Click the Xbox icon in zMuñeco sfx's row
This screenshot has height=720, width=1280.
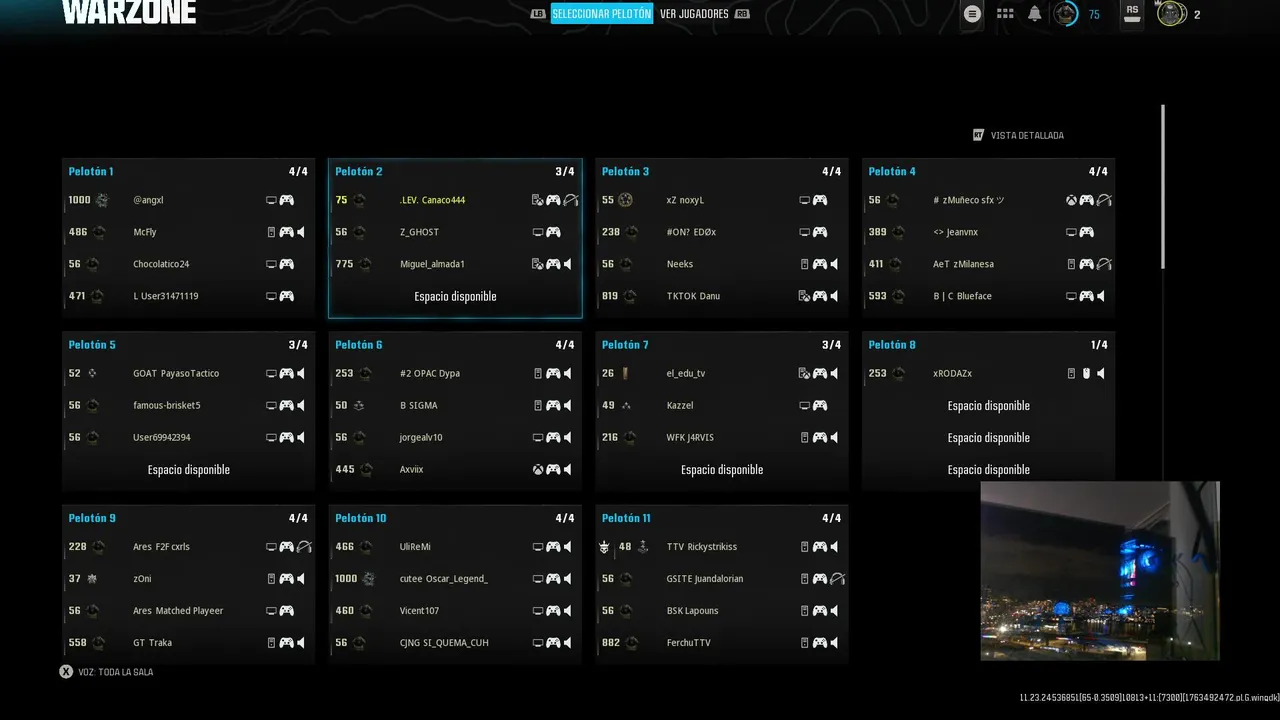click(x=1071, y=200)
